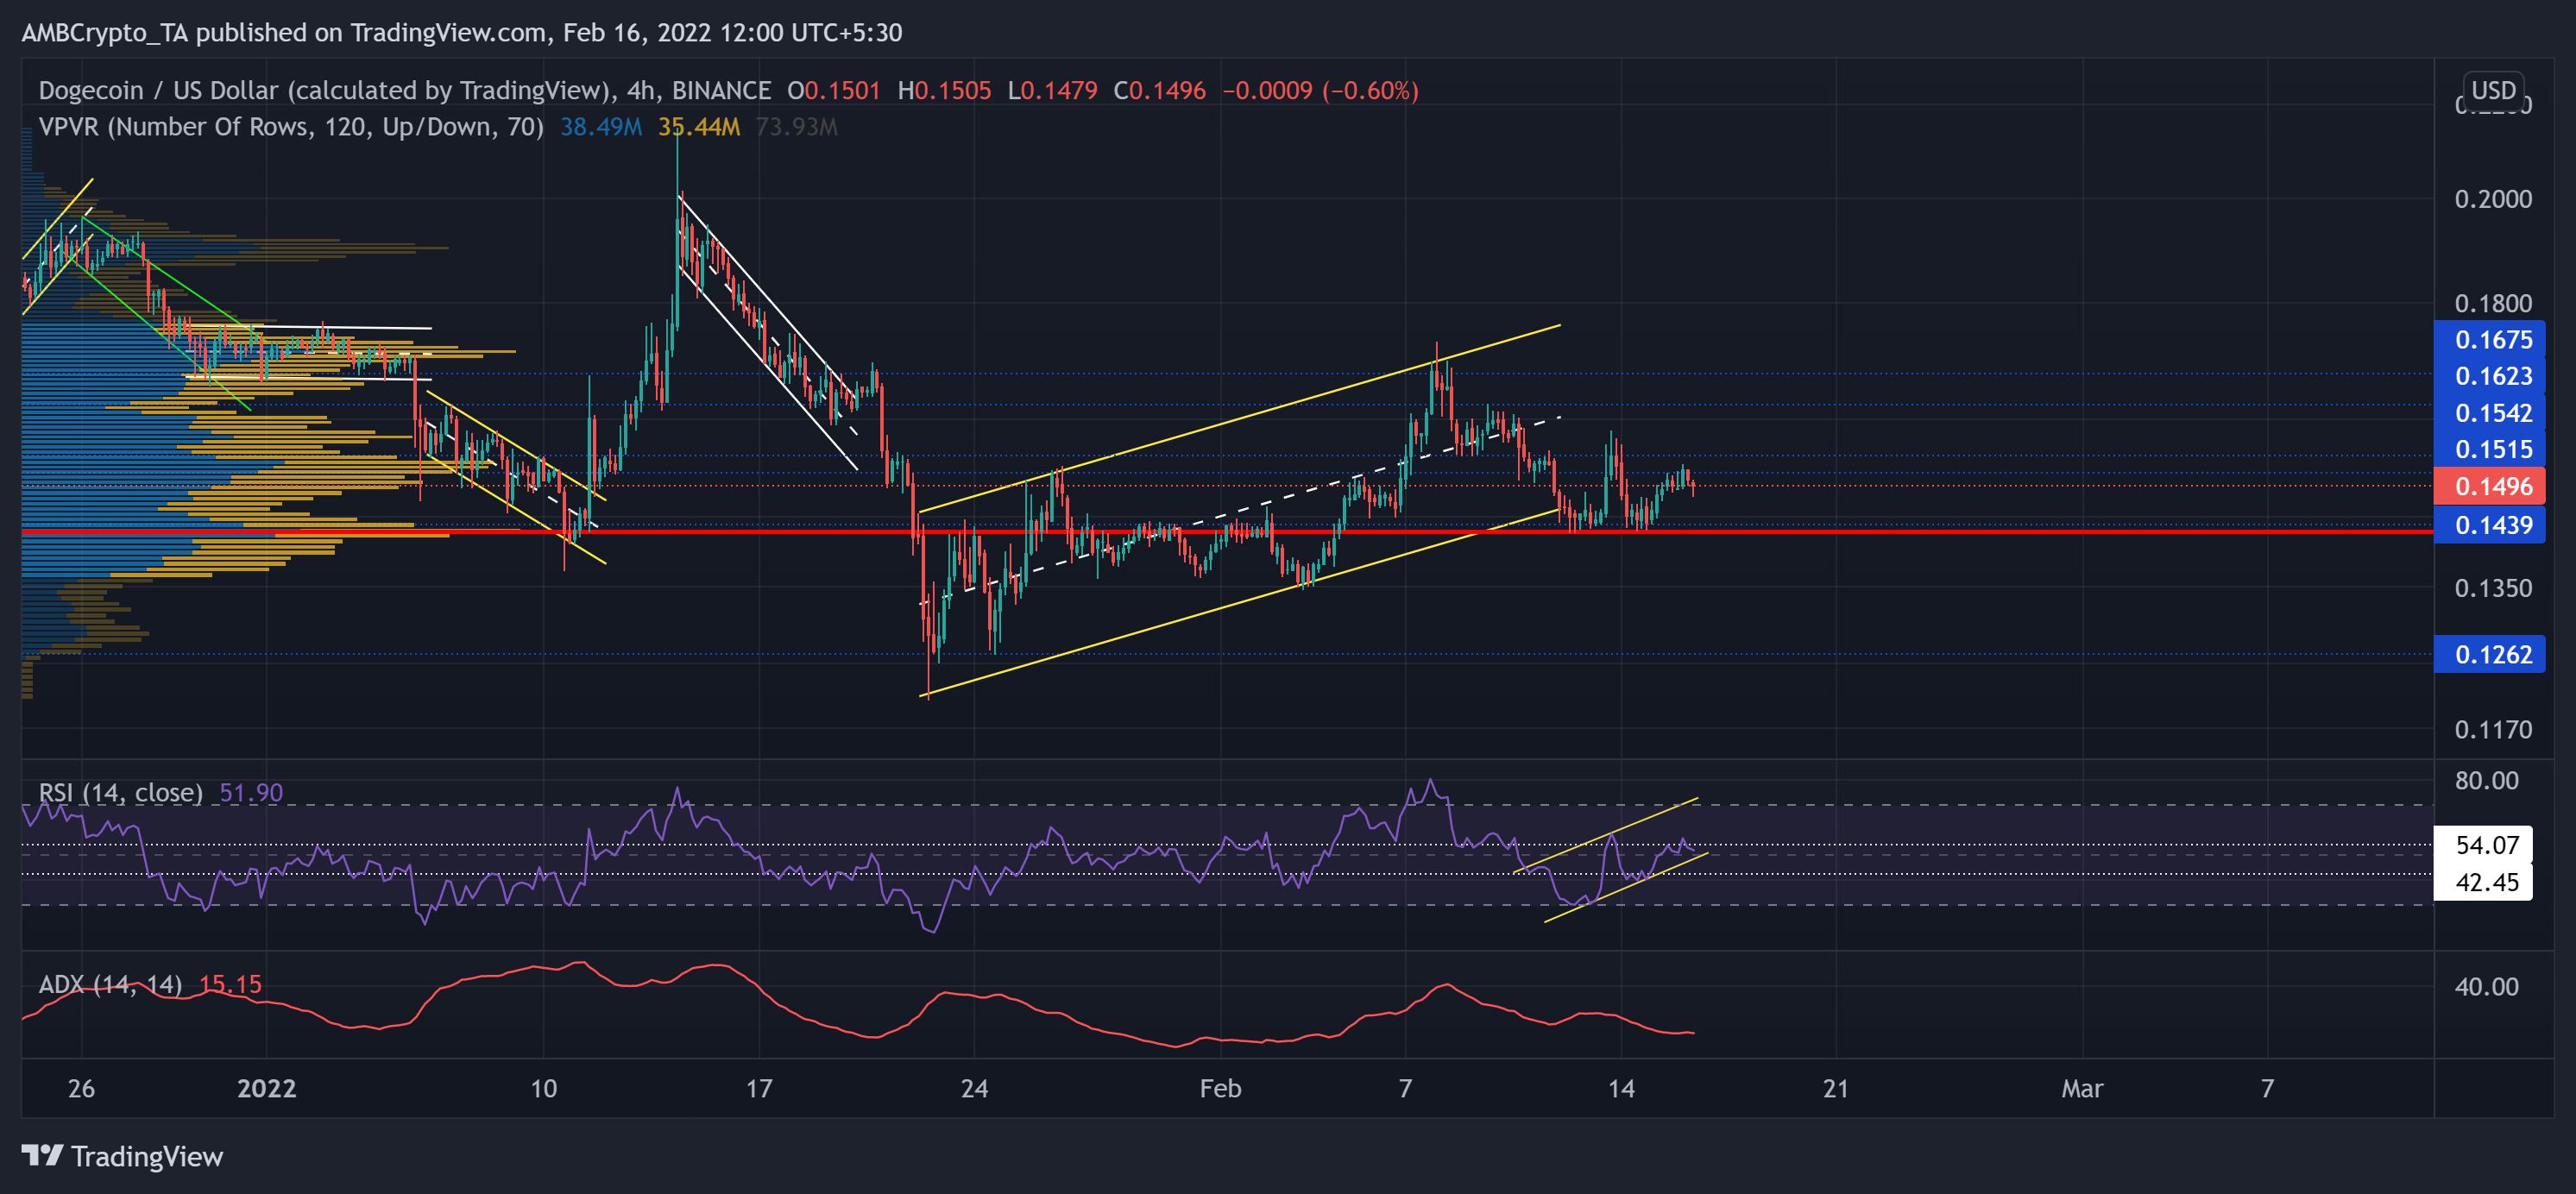
Task: Click the 14 date on time axis
Action: click(1621, 1088)
